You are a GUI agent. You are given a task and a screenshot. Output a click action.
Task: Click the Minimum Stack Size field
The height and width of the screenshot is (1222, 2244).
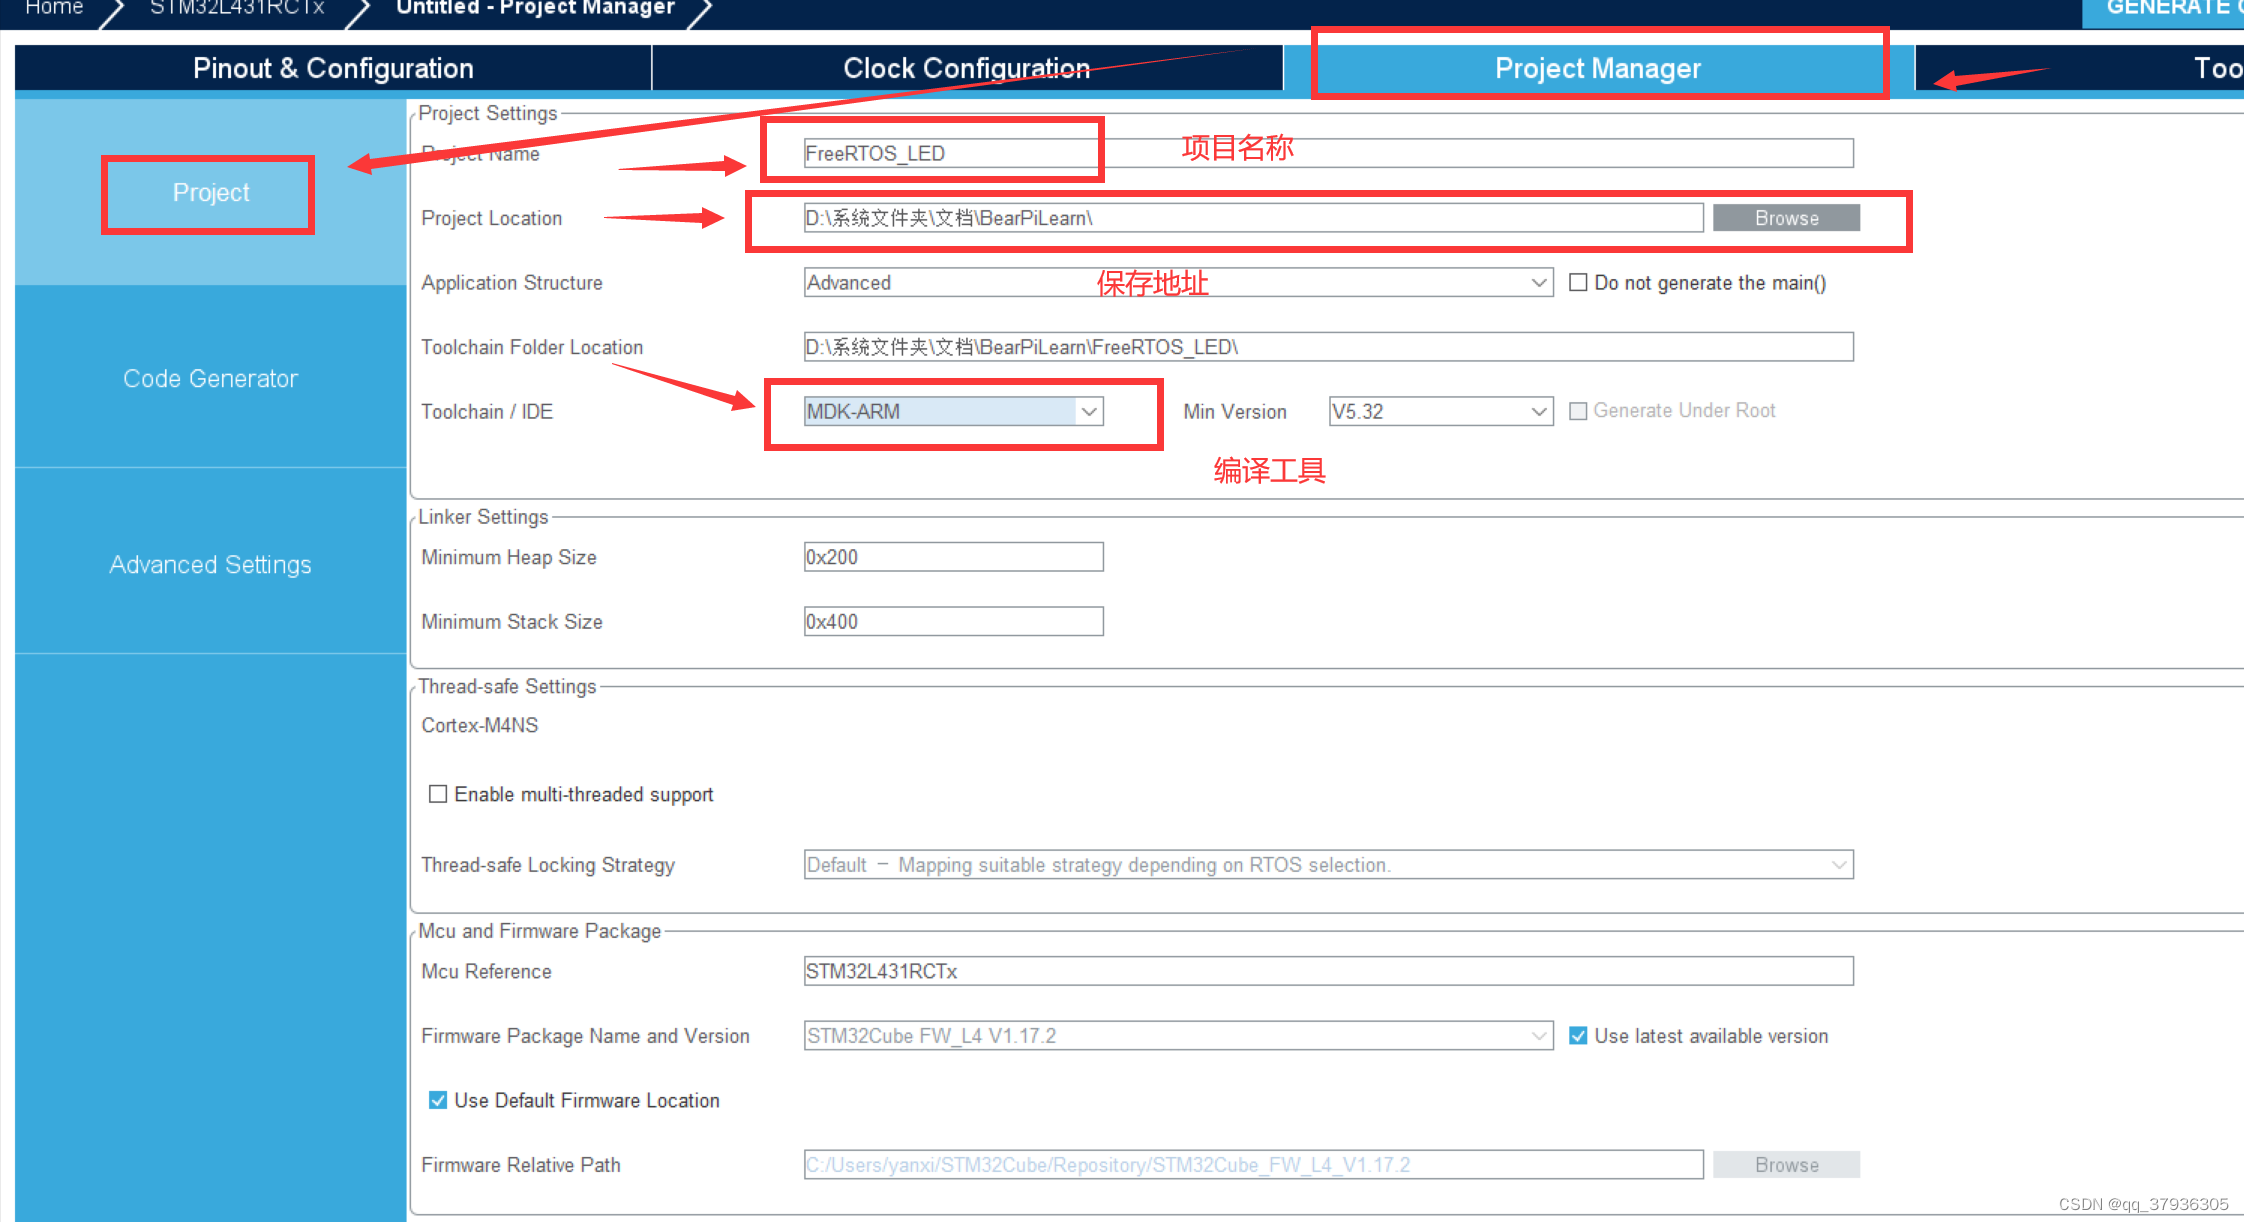(x=952, y=622)
